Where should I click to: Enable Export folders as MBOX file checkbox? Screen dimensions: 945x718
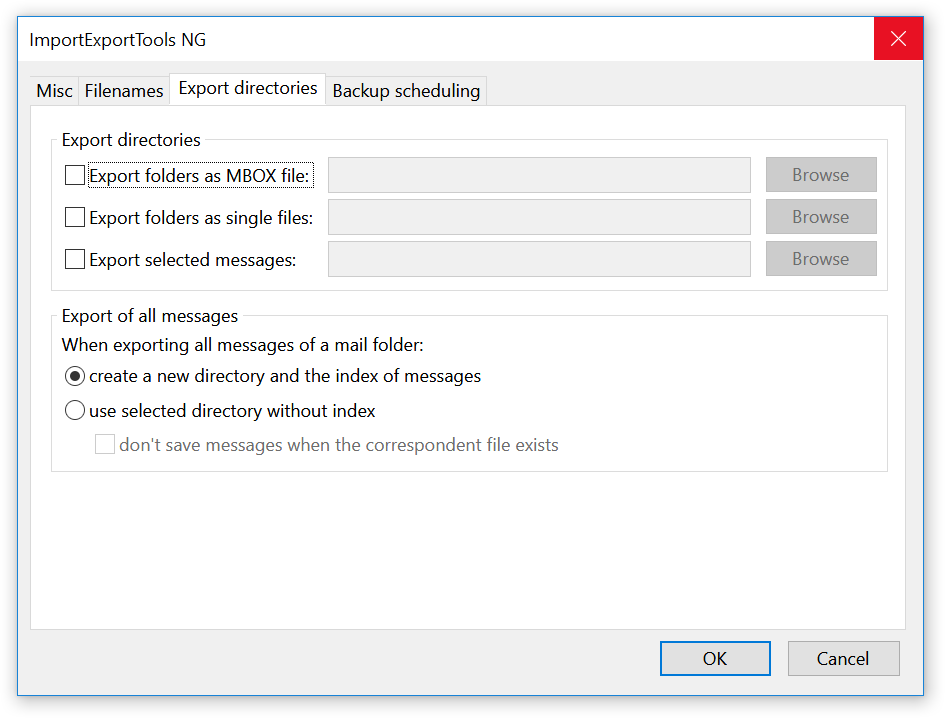coord(75,175)
